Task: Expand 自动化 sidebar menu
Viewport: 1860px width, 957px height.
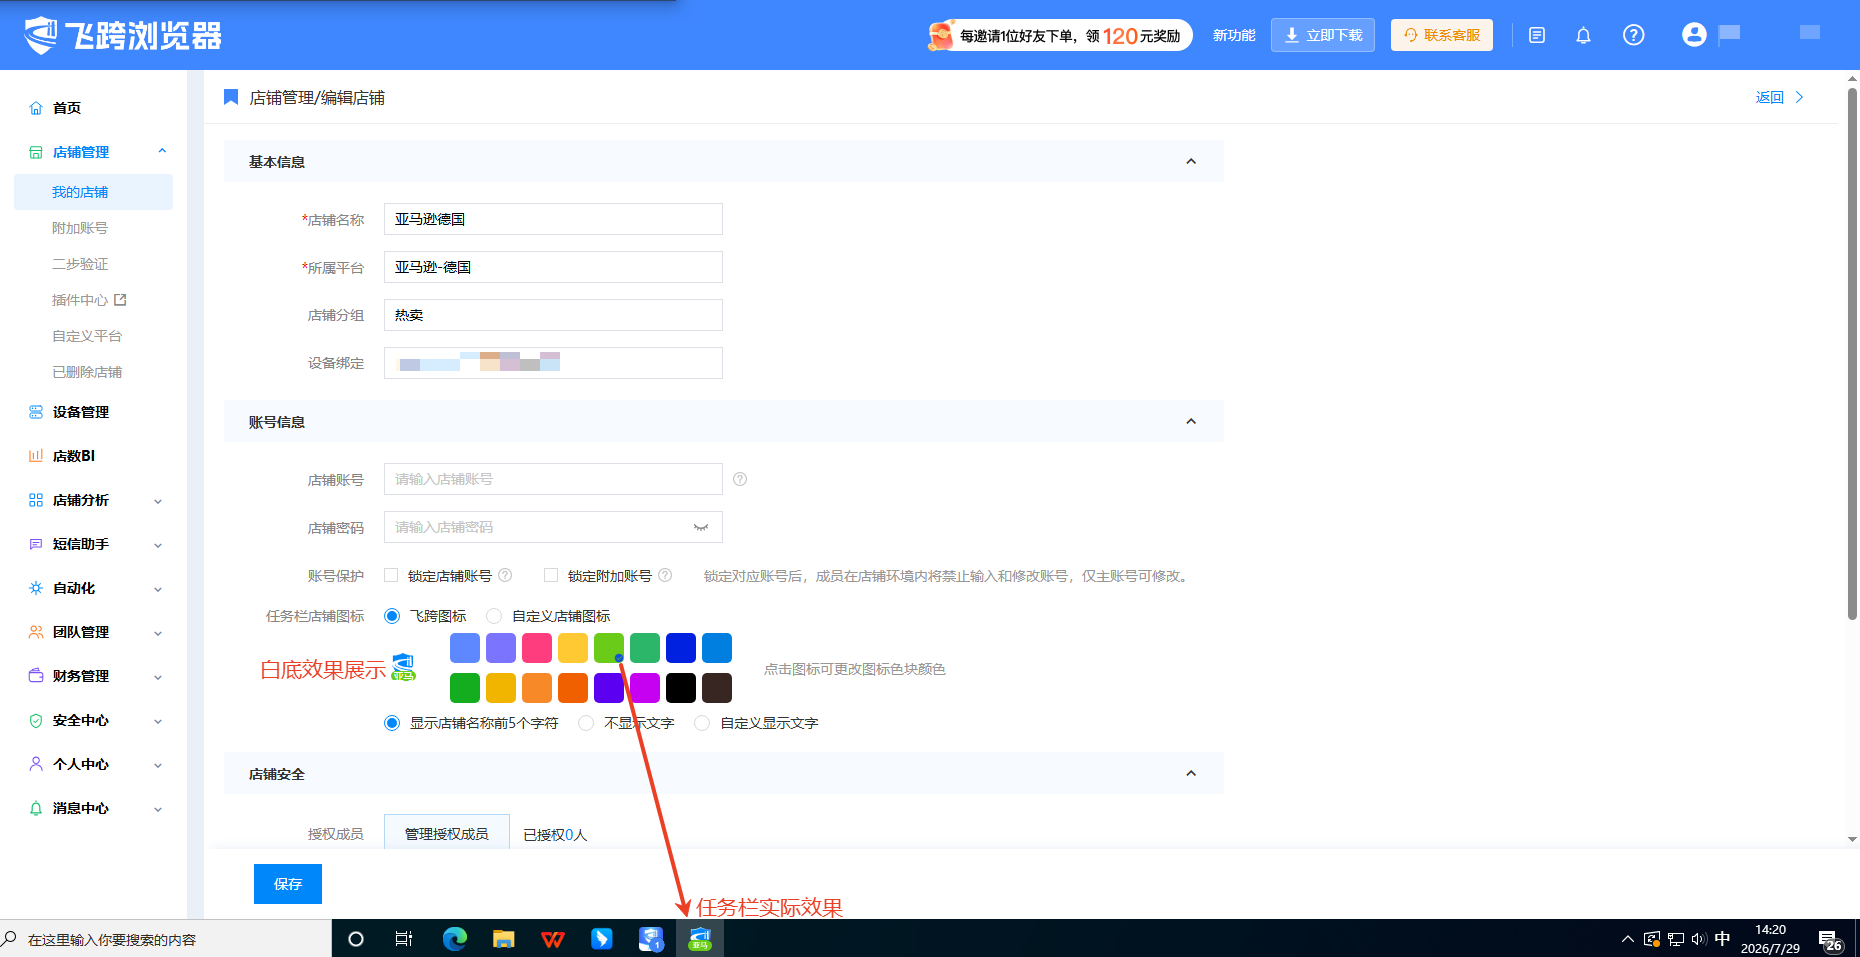Action: point(158,589)
